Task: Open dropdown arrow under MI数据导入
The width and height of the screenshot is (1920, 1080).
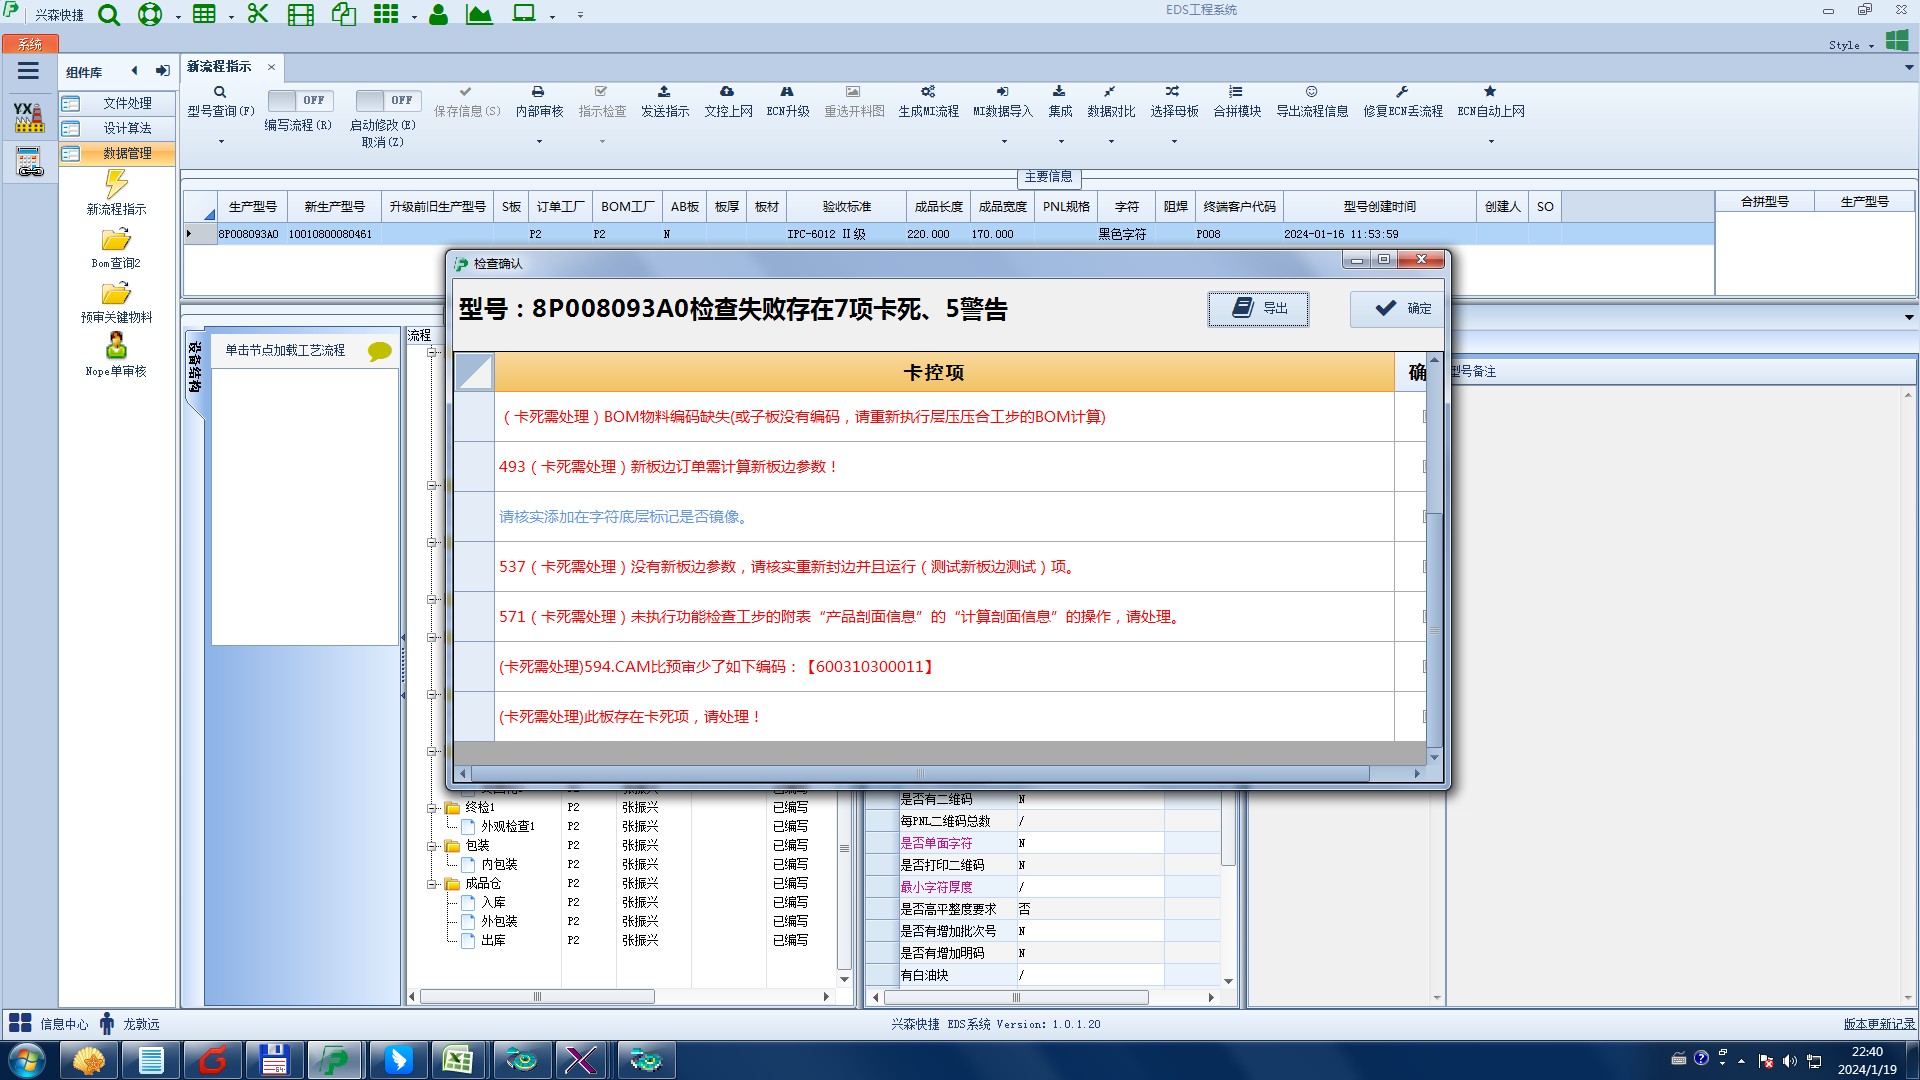Action: tap(1003, 142)
